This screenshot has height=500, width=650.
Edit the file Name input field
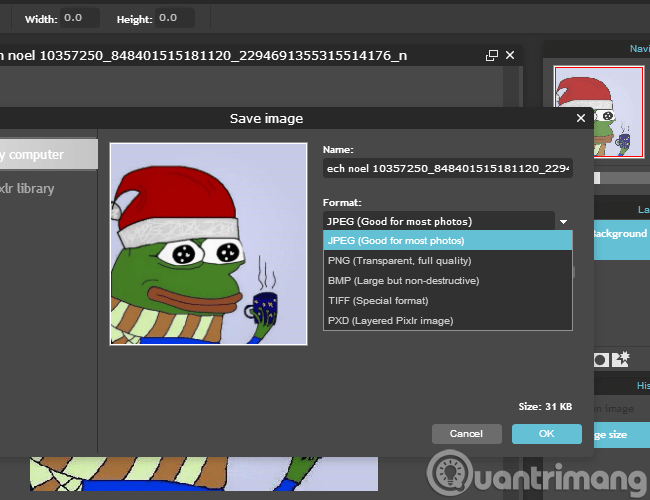448,168
